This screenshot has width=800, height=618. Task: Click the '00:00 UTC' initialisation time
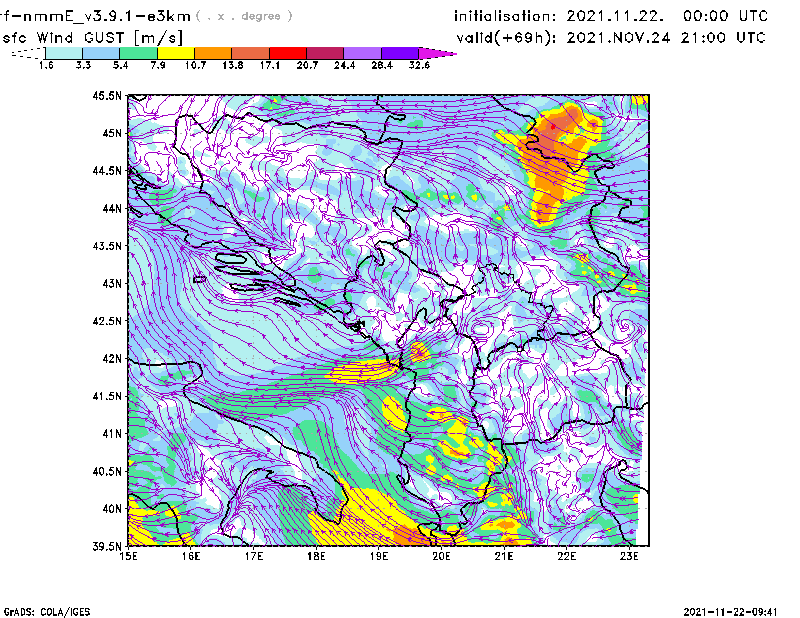coord(725,16)
